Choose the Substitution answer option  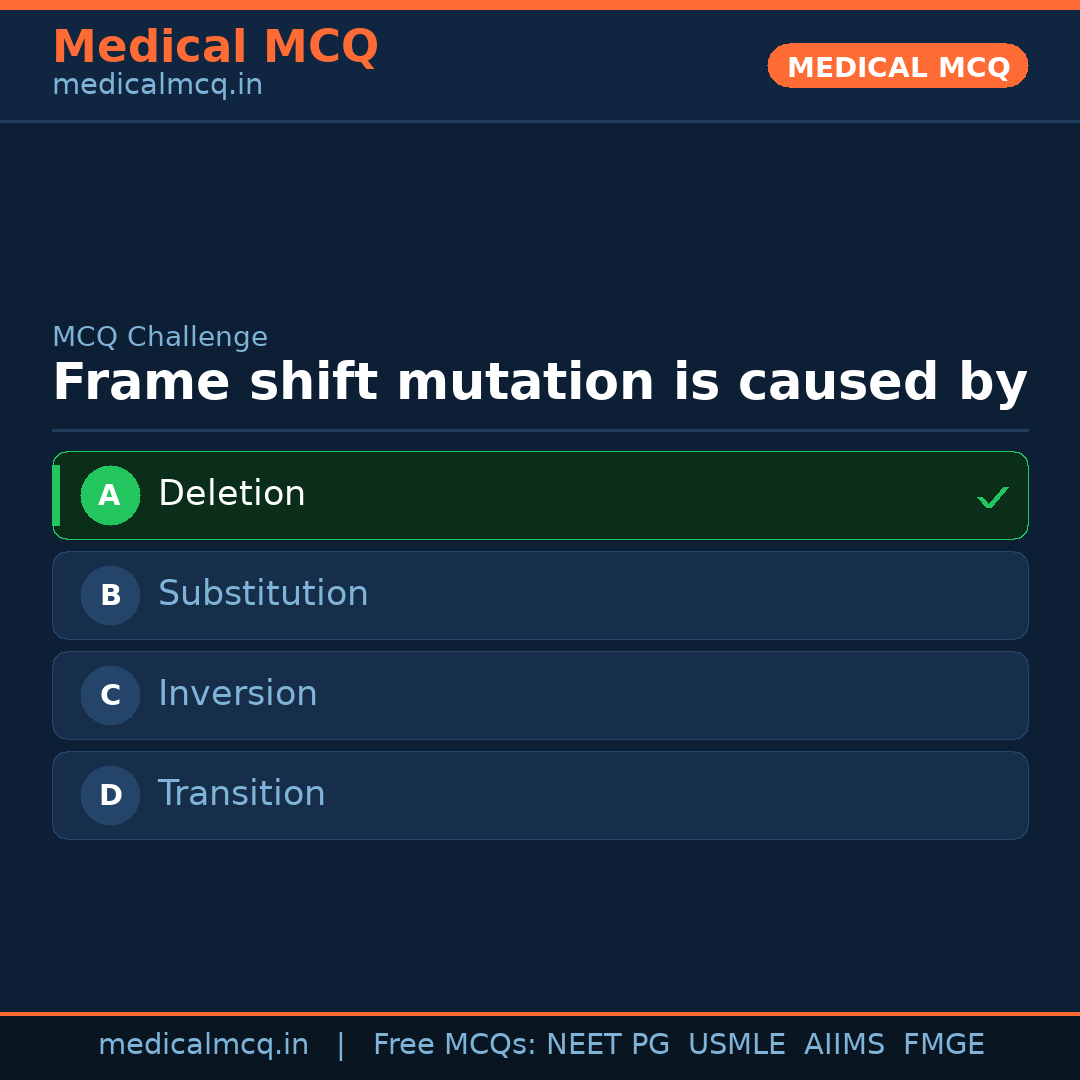pos(263,594)
